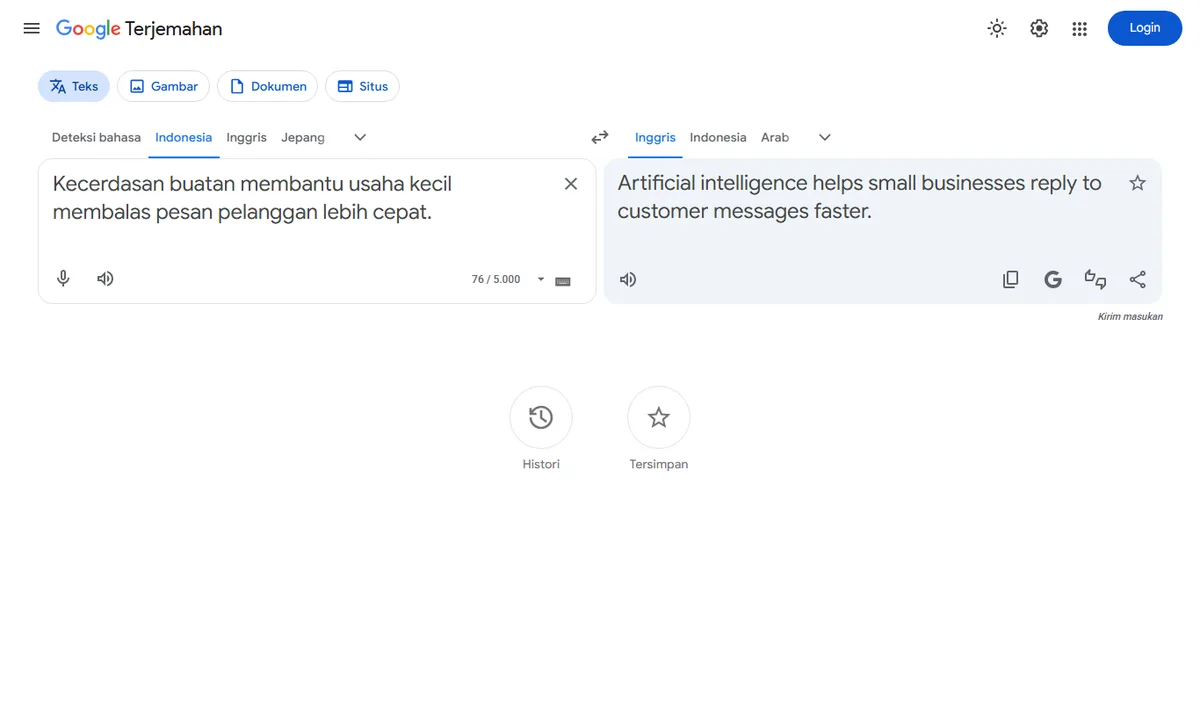Open the main hamburger menu
This screenshot has width=1200, height=703.
(x=32, y=28)
